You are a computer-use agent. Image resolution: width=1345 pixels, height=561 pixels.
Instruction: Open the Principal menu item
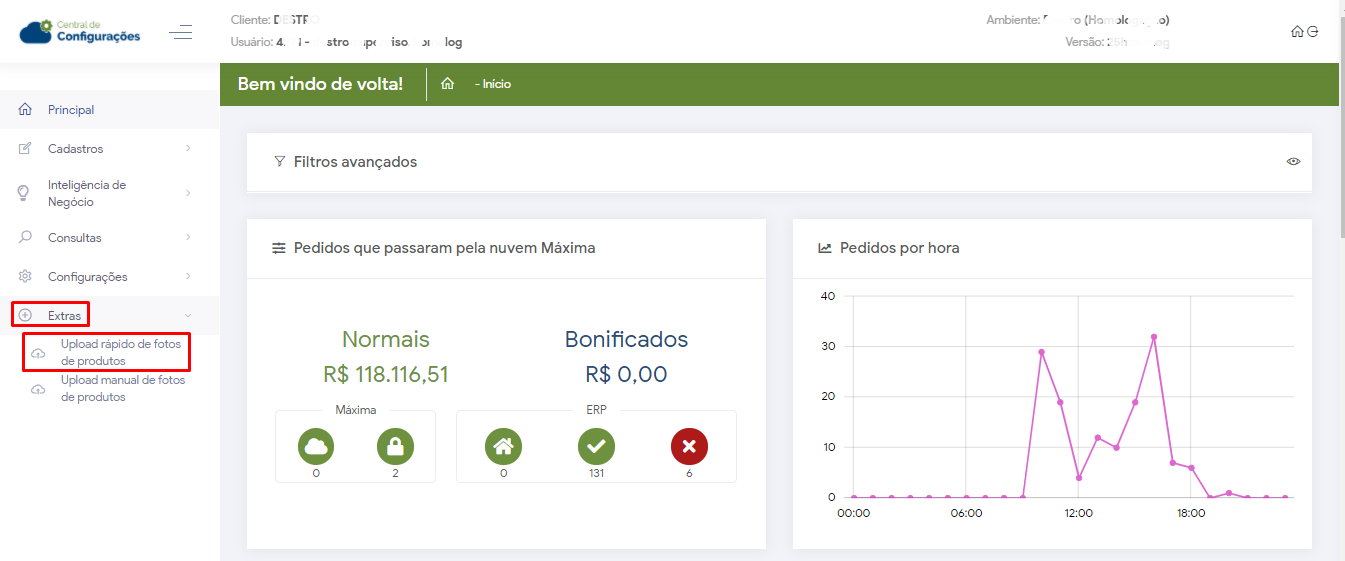click(x=71, y=110)
